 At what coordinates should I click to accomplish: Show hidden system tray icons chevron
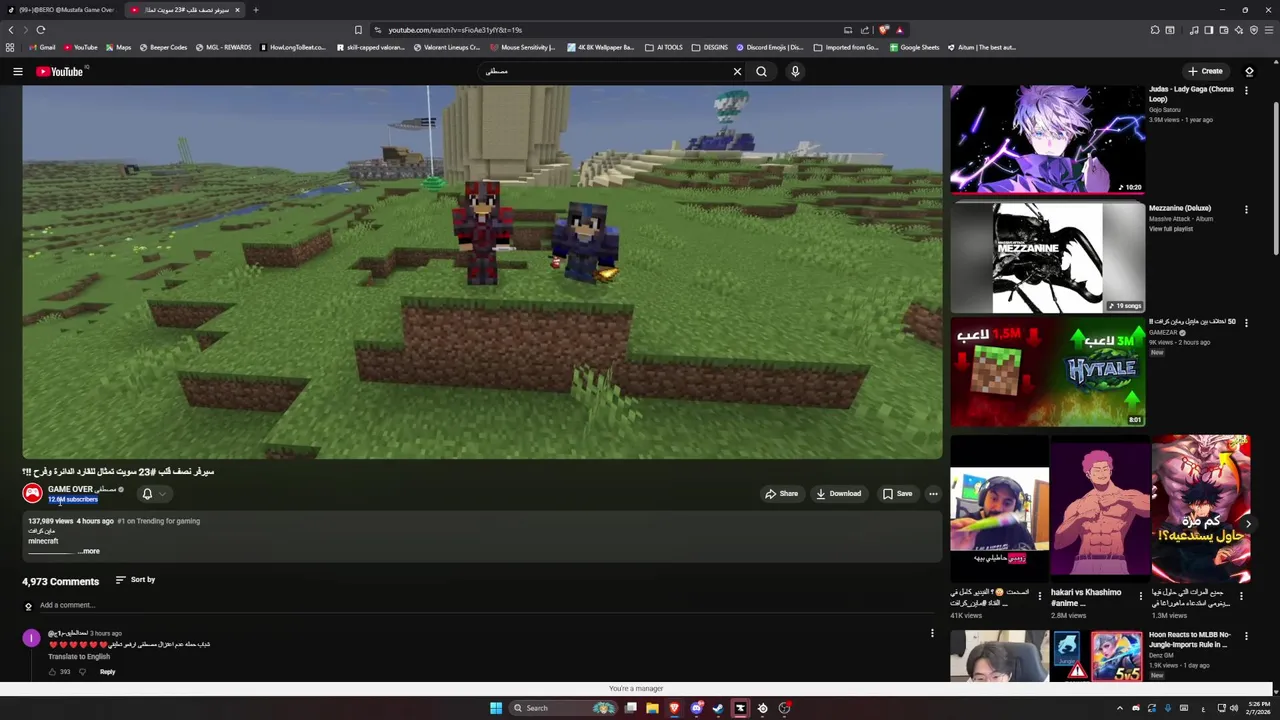coord(1119,708)
